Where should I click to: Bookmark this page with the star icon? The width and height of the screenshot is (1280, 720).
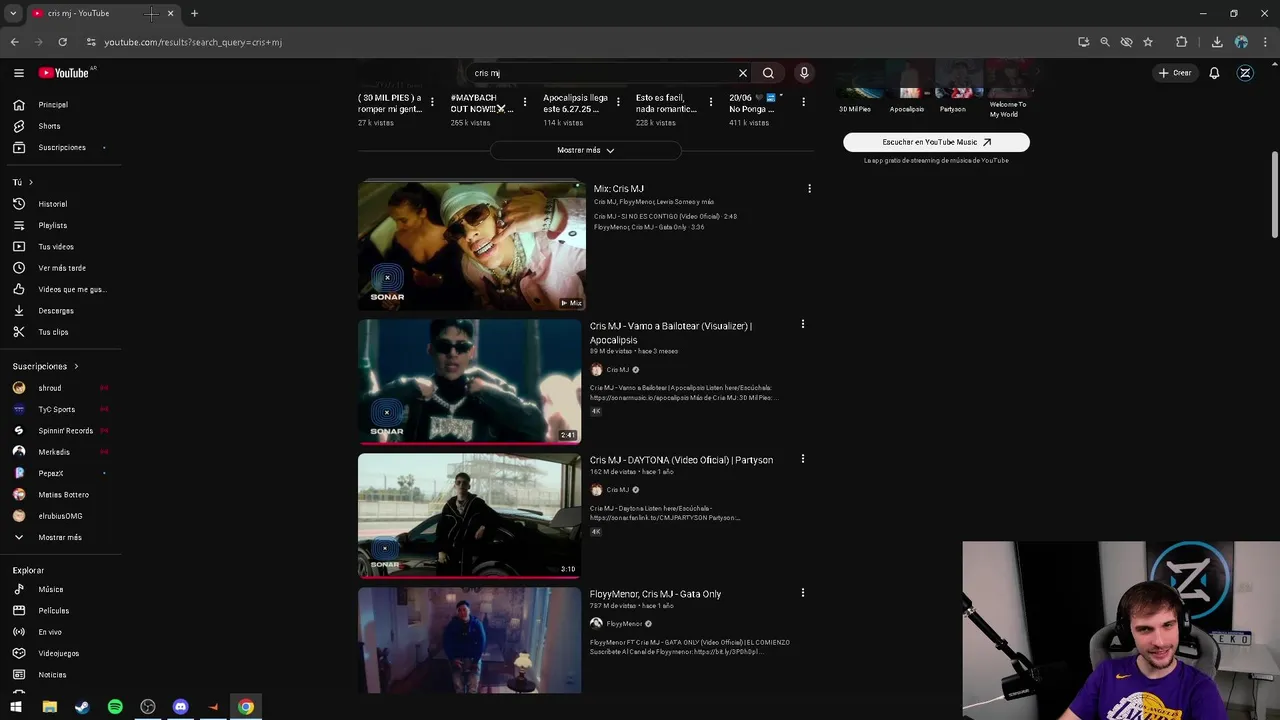tap(1148, 42)
